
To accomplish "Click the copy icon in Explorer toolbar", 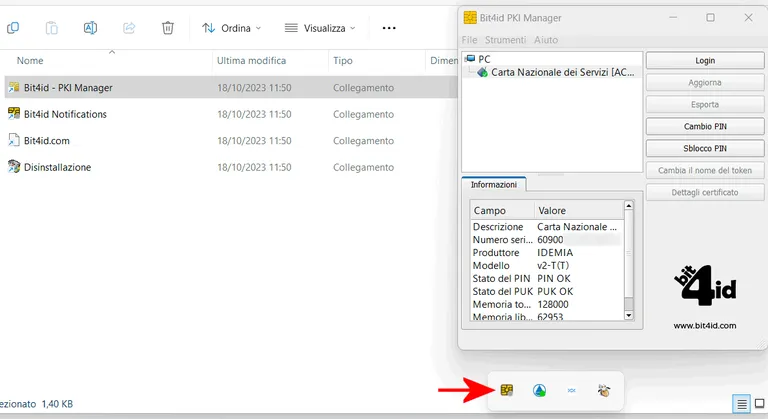I will pyautogui.click(x=13, y=28).
